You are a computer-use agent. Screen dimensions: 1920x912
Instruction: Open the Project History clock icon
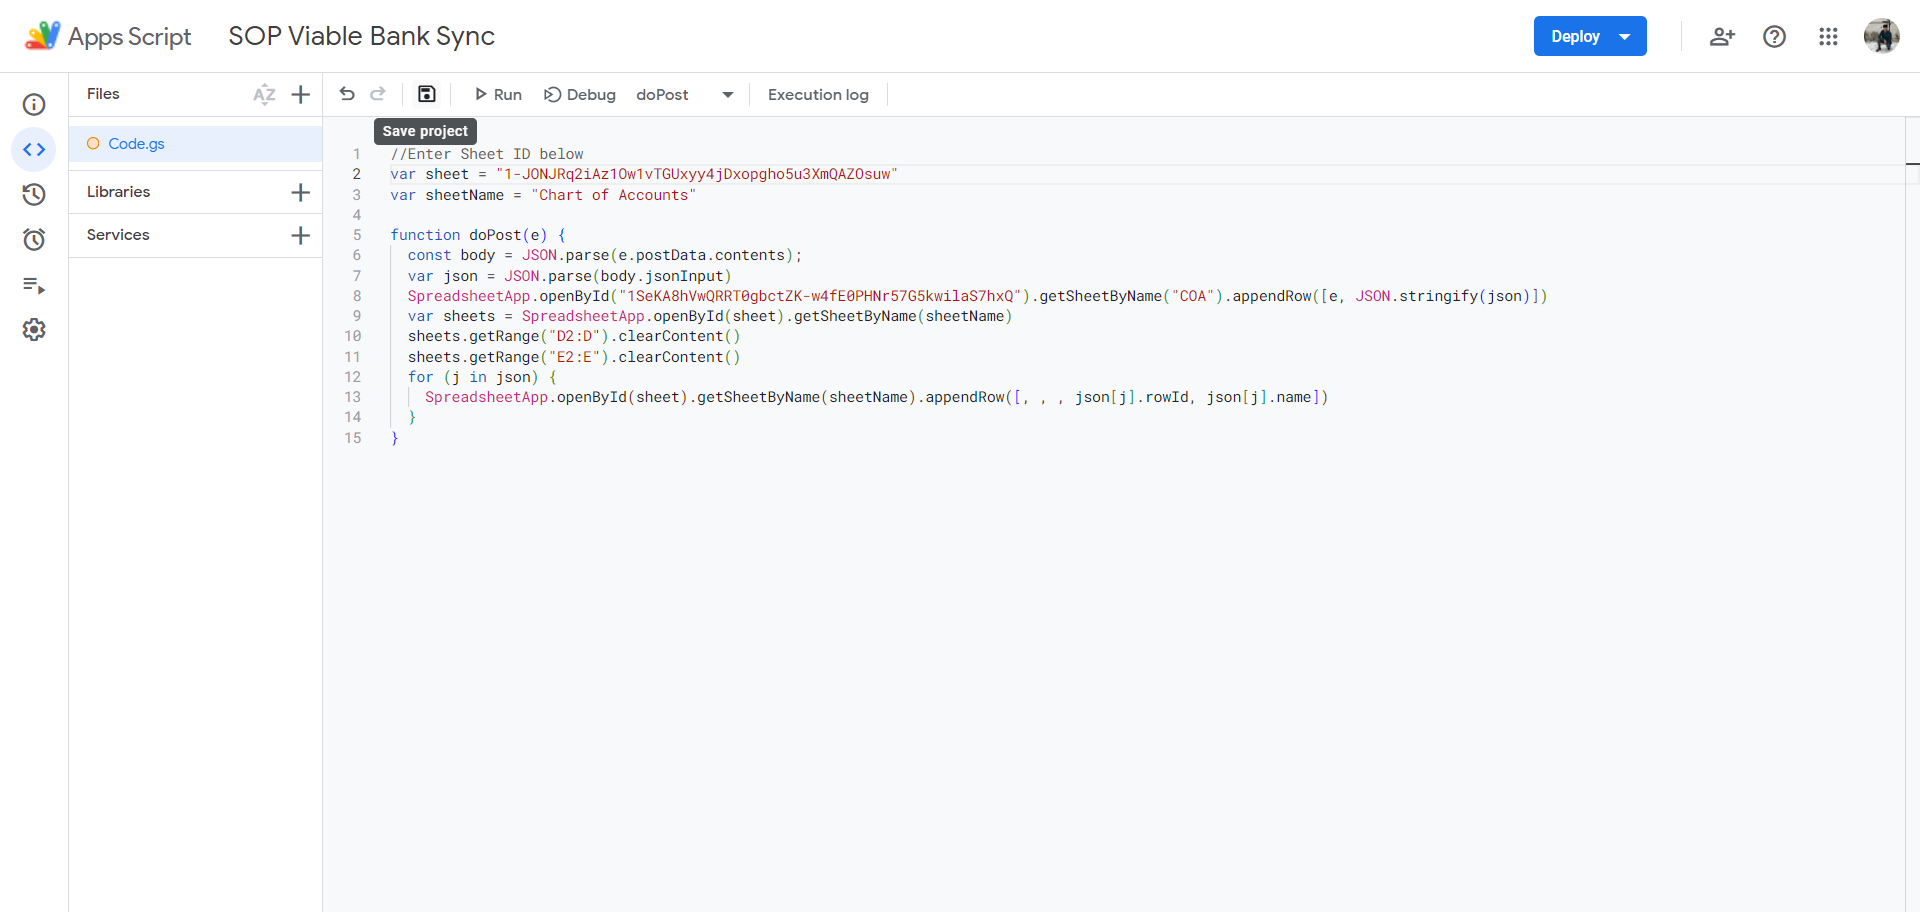pos(34,194)
